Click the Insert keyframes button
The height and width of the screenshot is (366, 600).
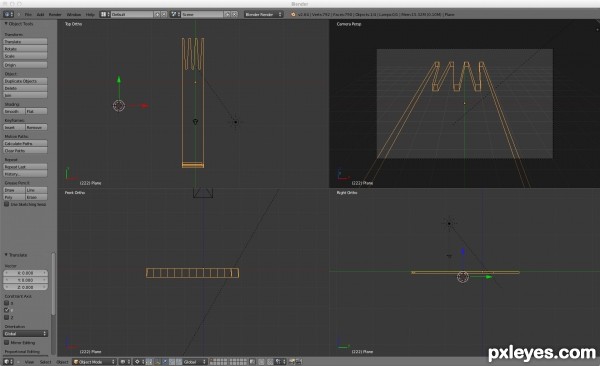(14, 127)
